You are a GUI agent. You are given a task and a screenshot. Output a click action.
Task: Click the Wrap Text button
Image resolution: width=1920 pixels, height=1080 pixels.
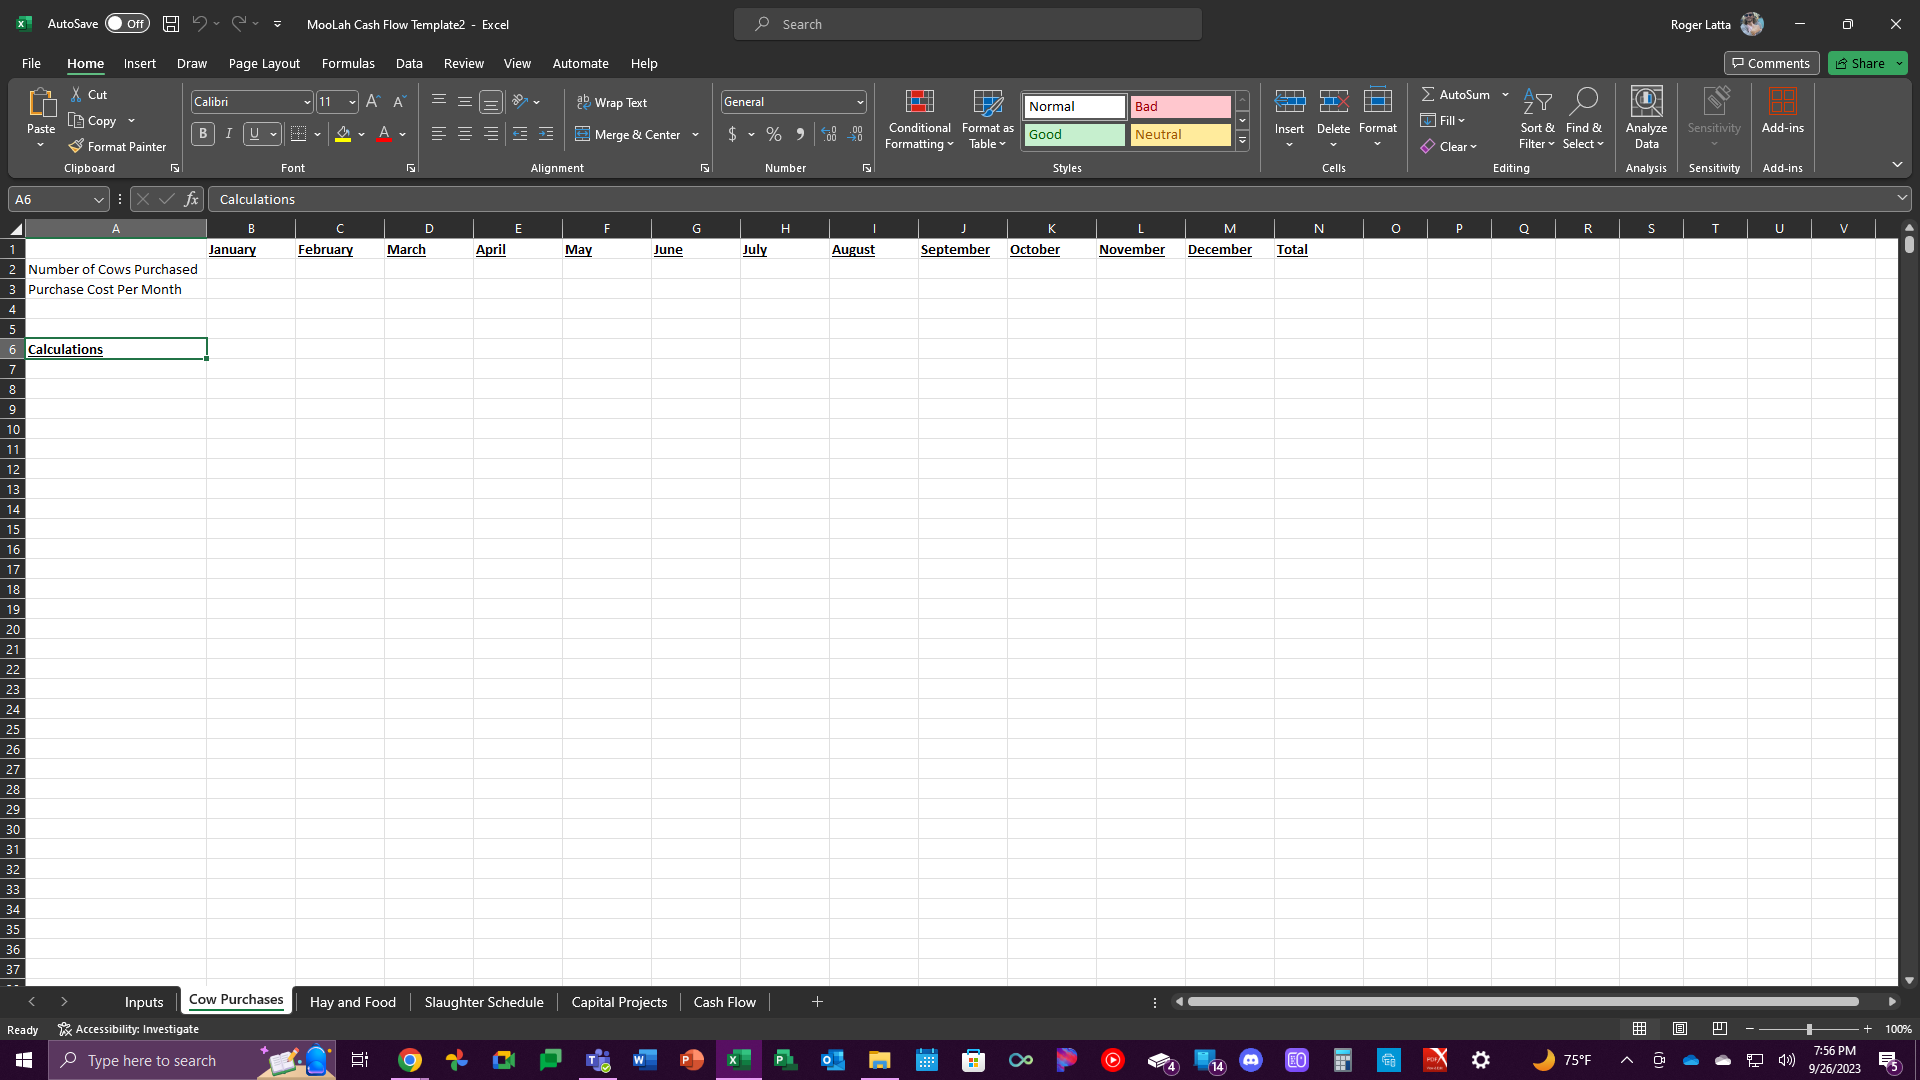[x=613, y=102]
